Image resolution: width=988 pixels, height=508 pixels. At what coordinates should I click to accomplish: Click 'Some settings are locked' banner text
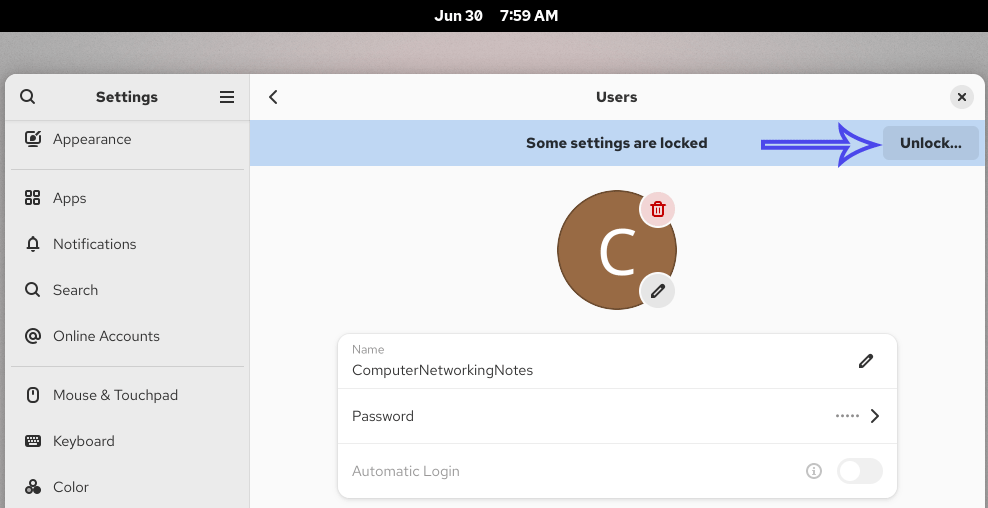(x=617, y=143)
